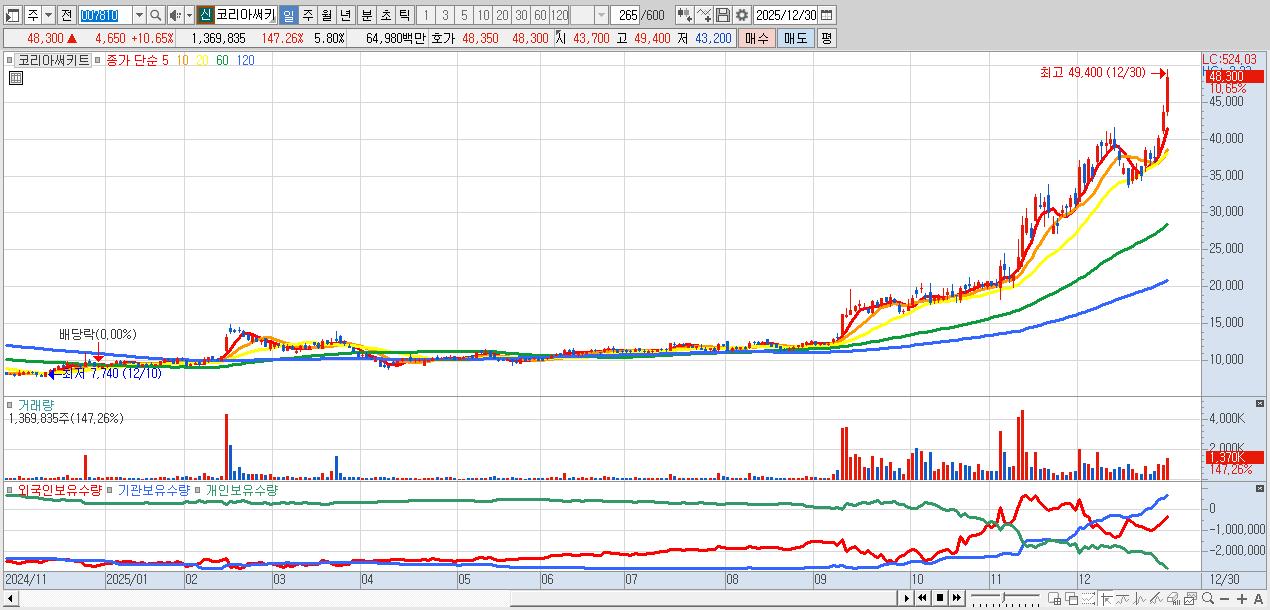
Task: Select the 월 monthly period toggle
Action: pyautogui.click(x=326, y=15)
